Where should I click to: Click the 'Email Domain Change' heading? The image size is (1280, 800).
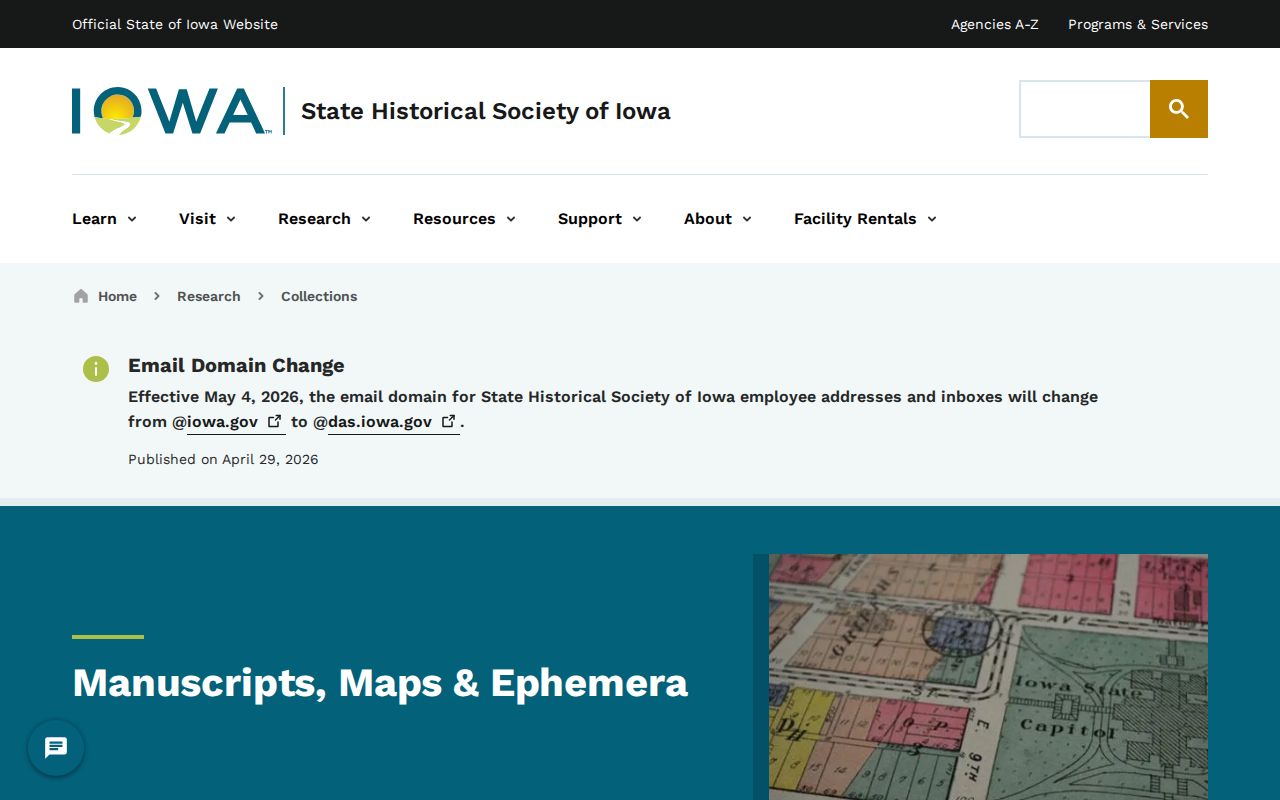(x=236, y=366)
